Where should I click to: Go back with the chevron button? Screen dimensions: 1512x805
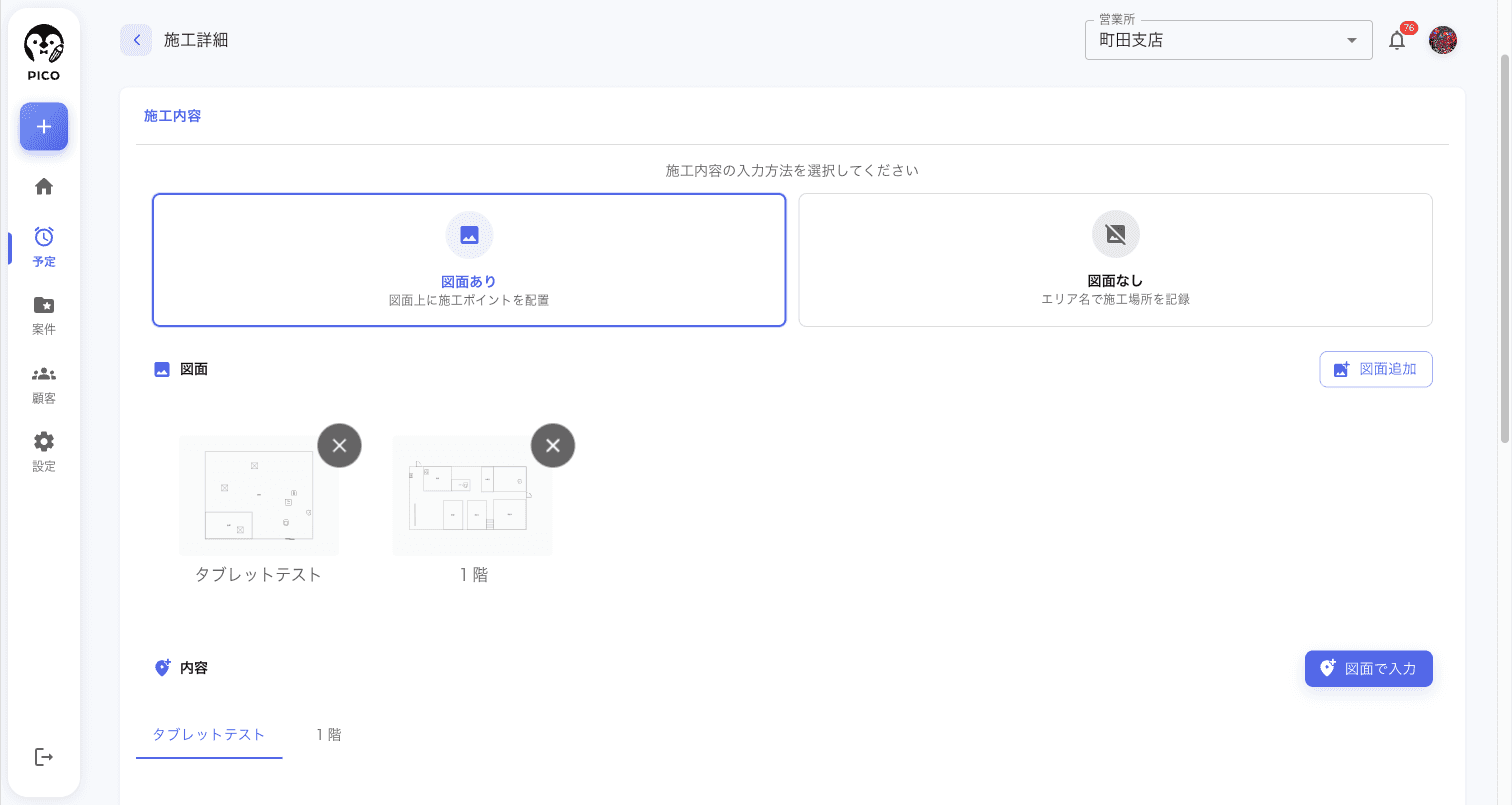point(136,40)
